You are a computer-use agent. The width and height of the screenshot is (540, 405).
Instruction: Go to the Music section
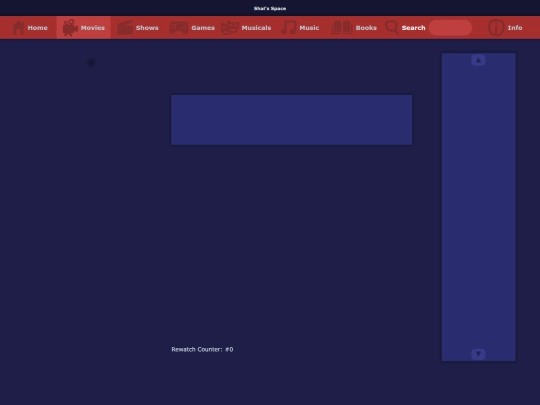pyautogui.click(x=309, y=28)
